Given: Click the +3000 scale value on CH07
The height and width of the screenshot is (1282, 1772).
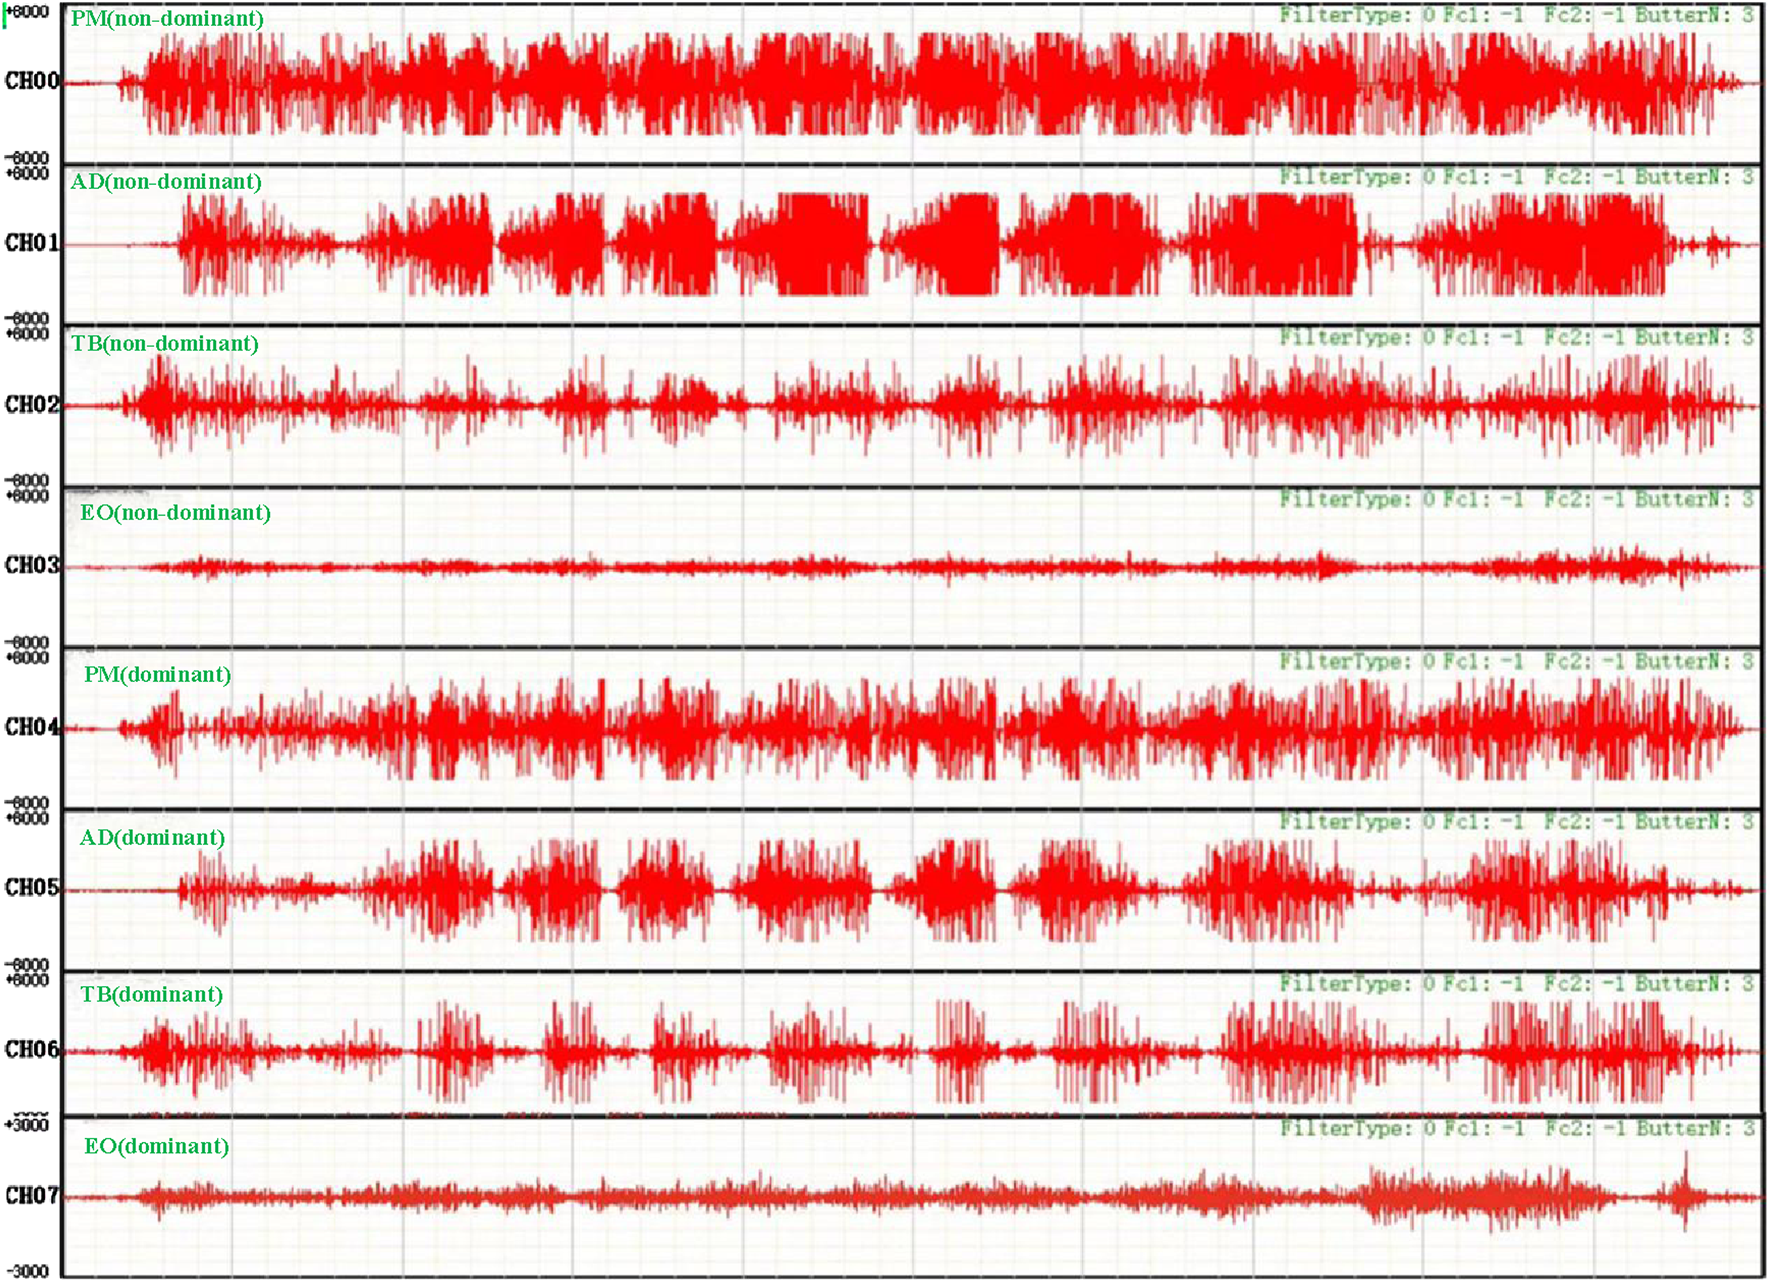Looking at the screenshot, I should [27, 1125].
